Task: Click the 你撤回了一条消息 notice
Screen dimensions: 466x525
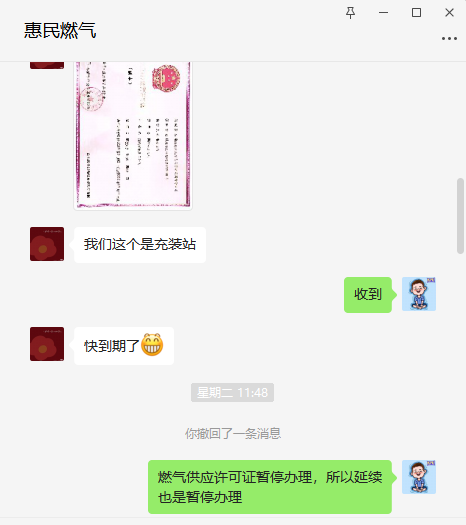Action: (x=233, y=434)
